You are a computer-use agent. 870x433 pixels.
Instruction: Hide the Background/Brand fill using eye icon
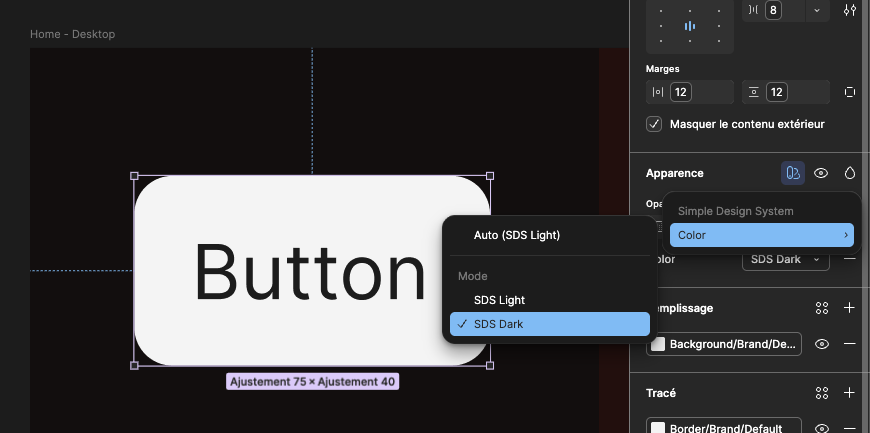coord(821,344)
